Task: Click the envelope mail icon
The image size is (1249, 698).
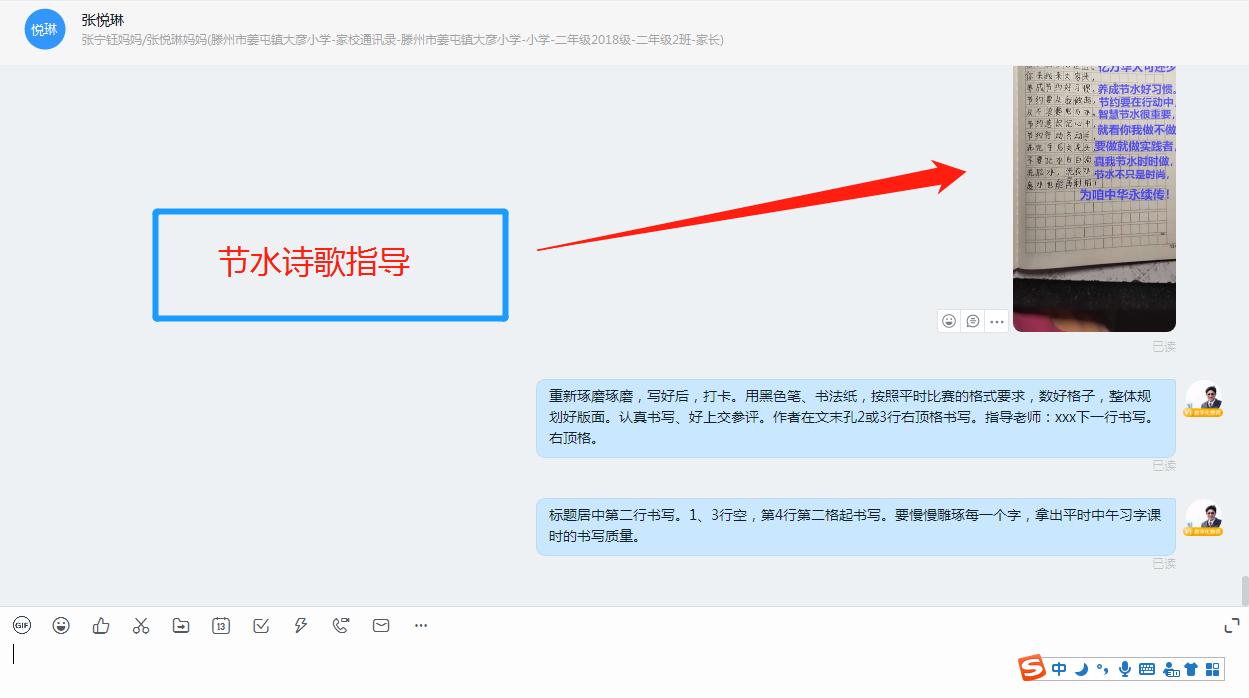Action: click(381, 625)
